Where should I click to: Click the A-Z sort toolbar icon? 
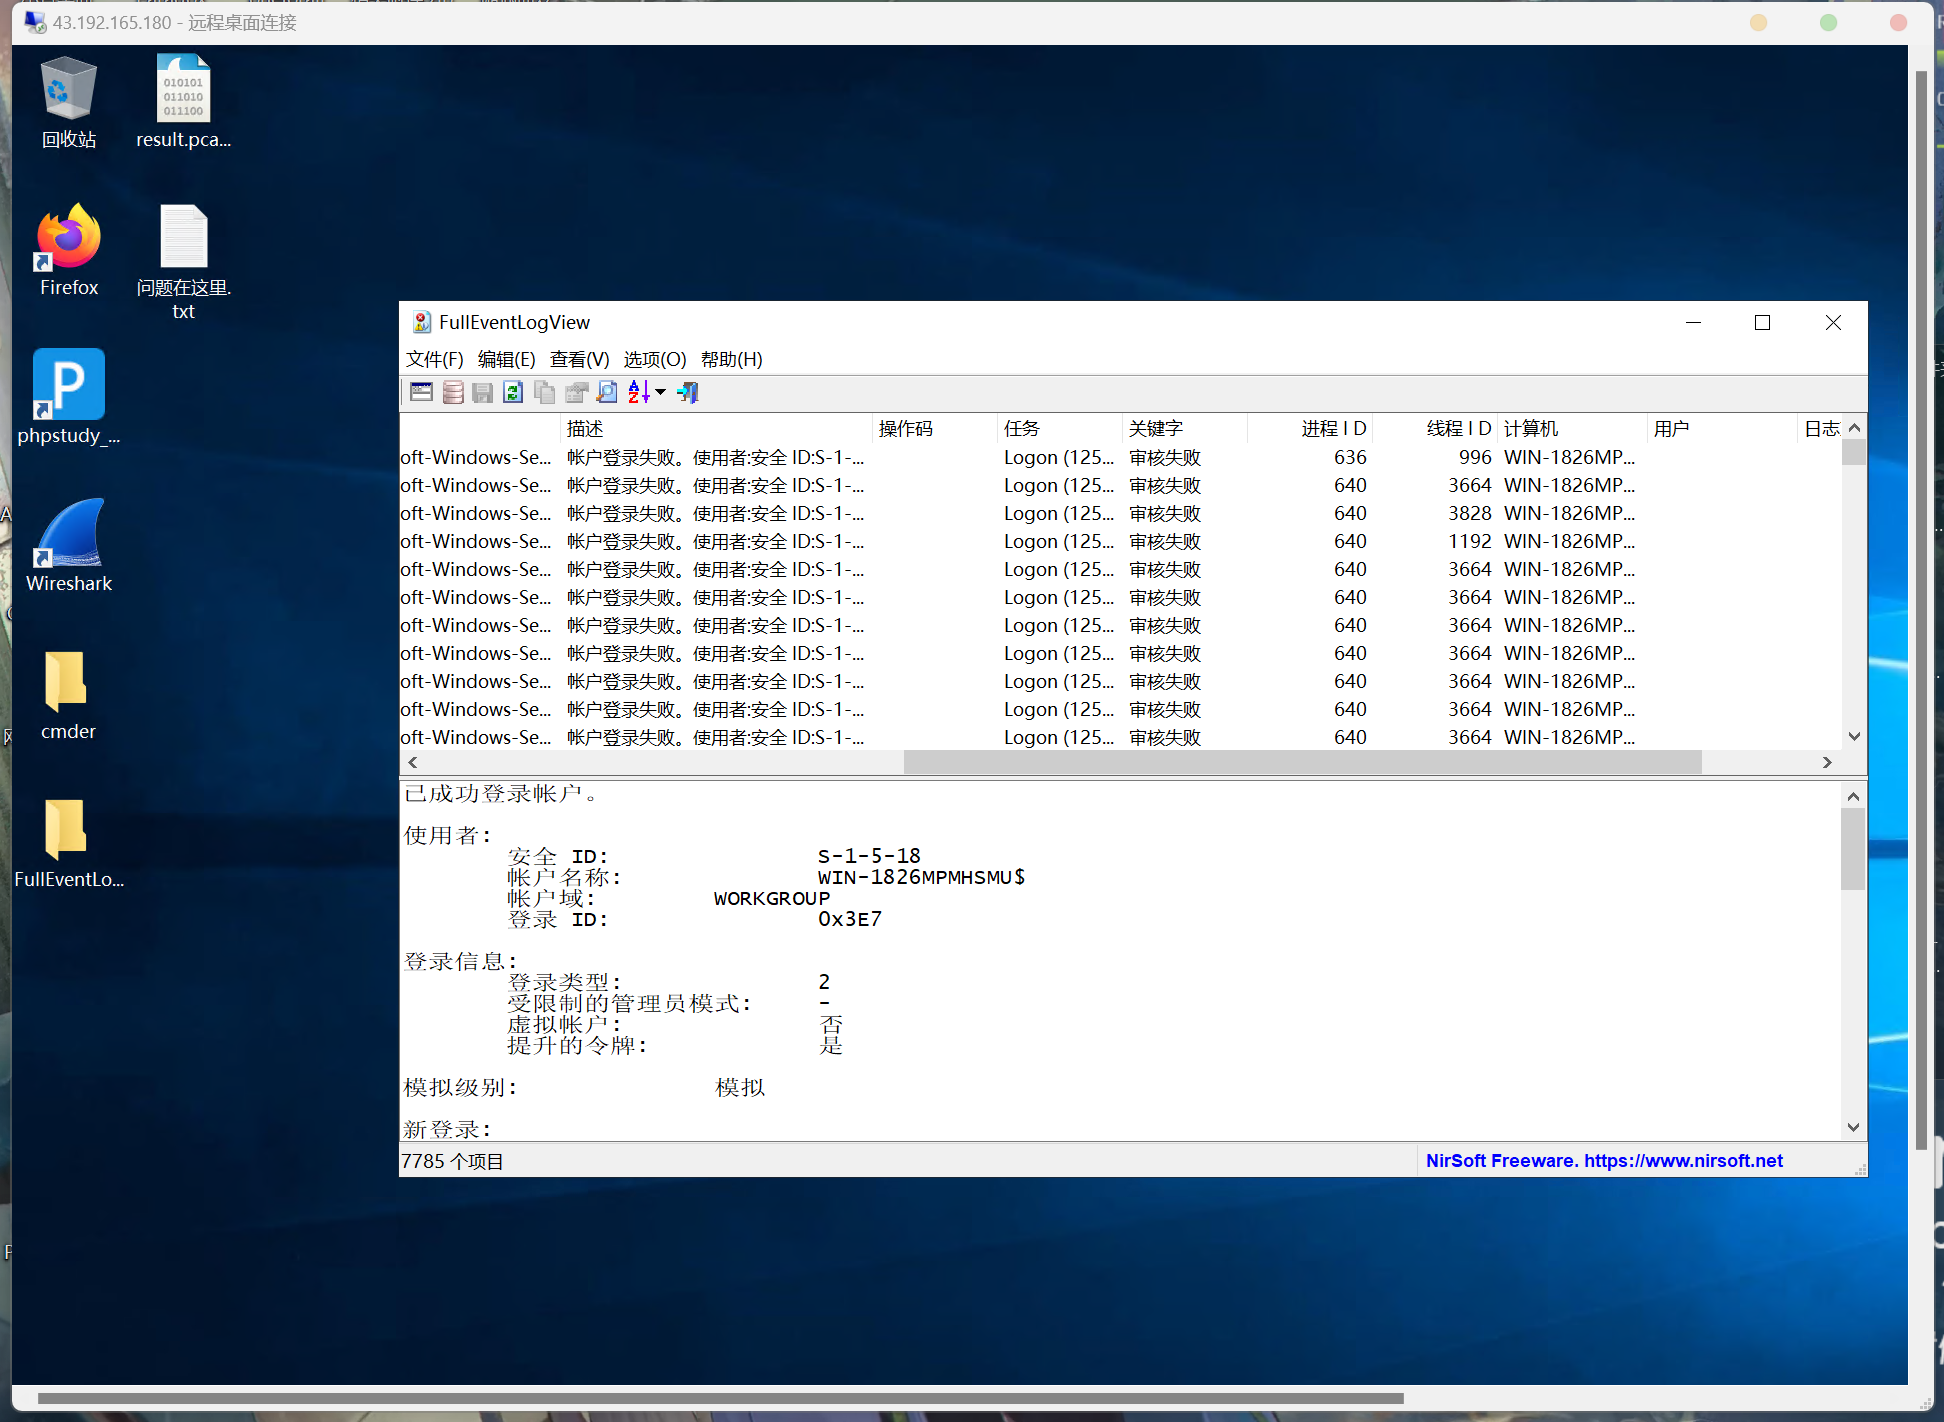pos(638,393)
